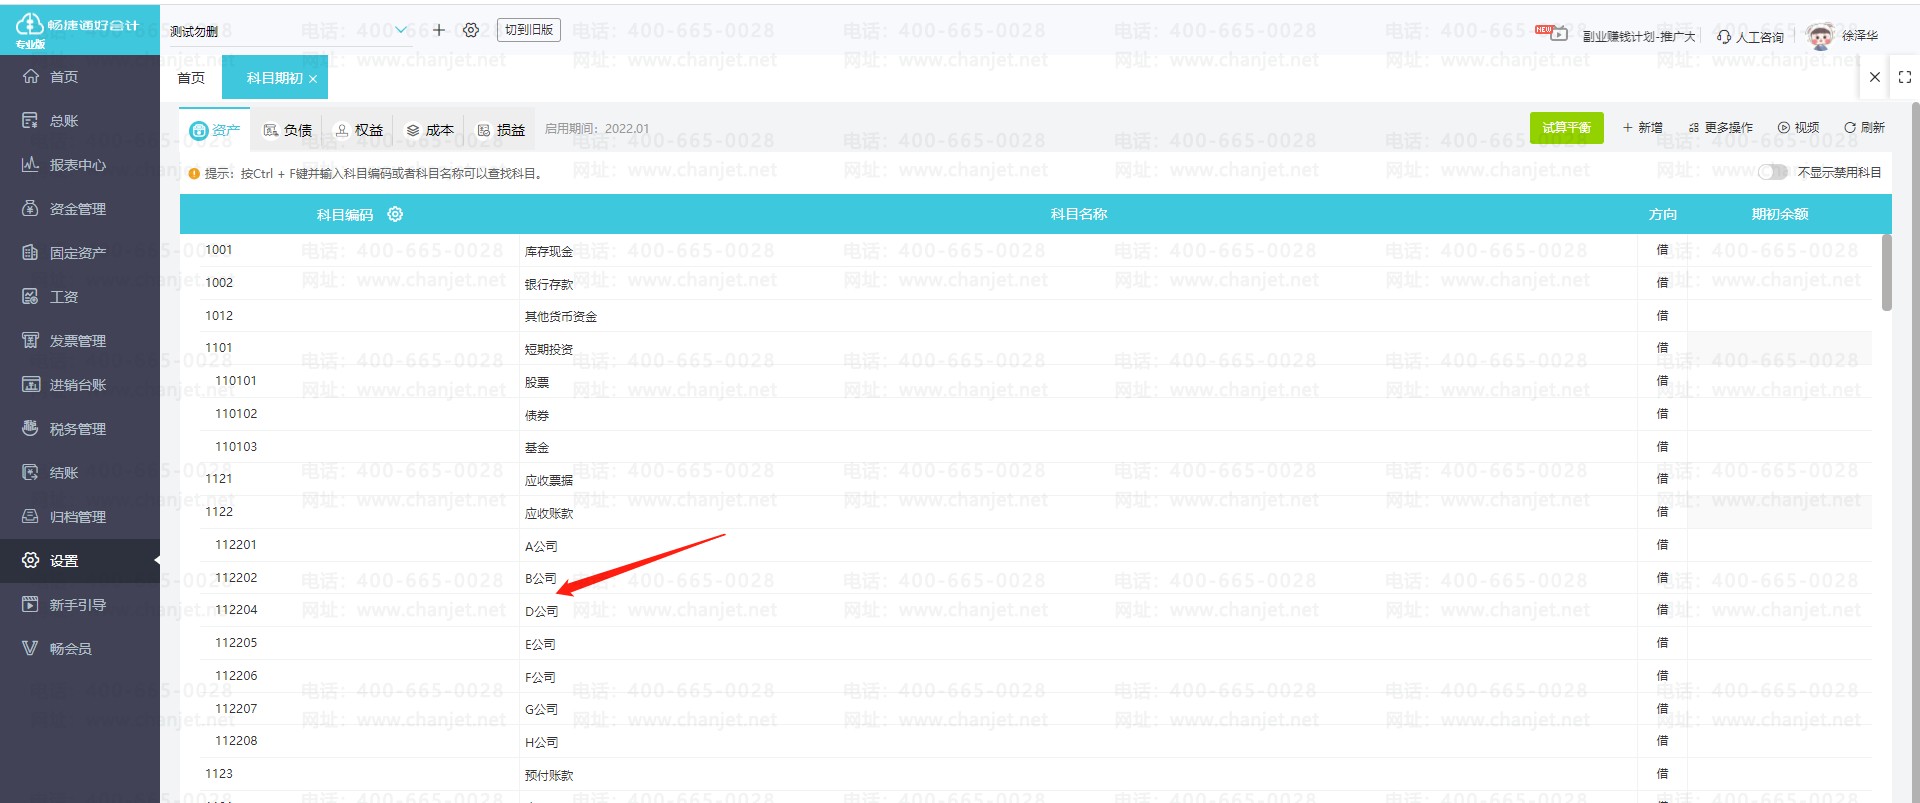
Task: Select the A公司 sub-account
Action: (541, 546)
